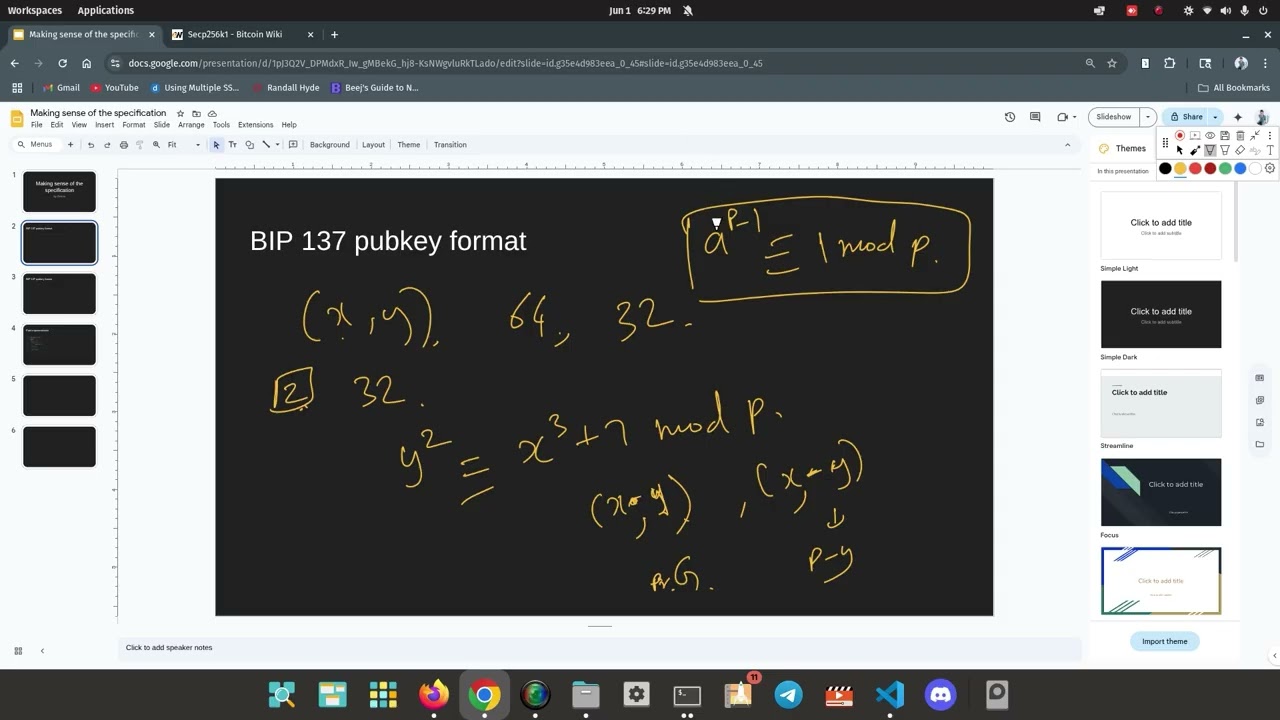Image resolution: width=1280 pixels, height=720 pixels.
Task: Open the Arrange menu
Action: pos(191,125)
